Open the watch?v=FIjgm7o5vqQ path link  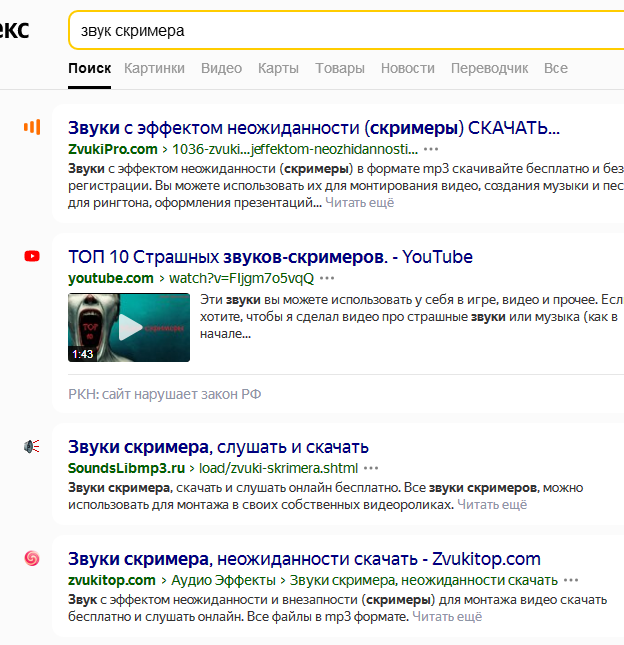coord(241,278)
